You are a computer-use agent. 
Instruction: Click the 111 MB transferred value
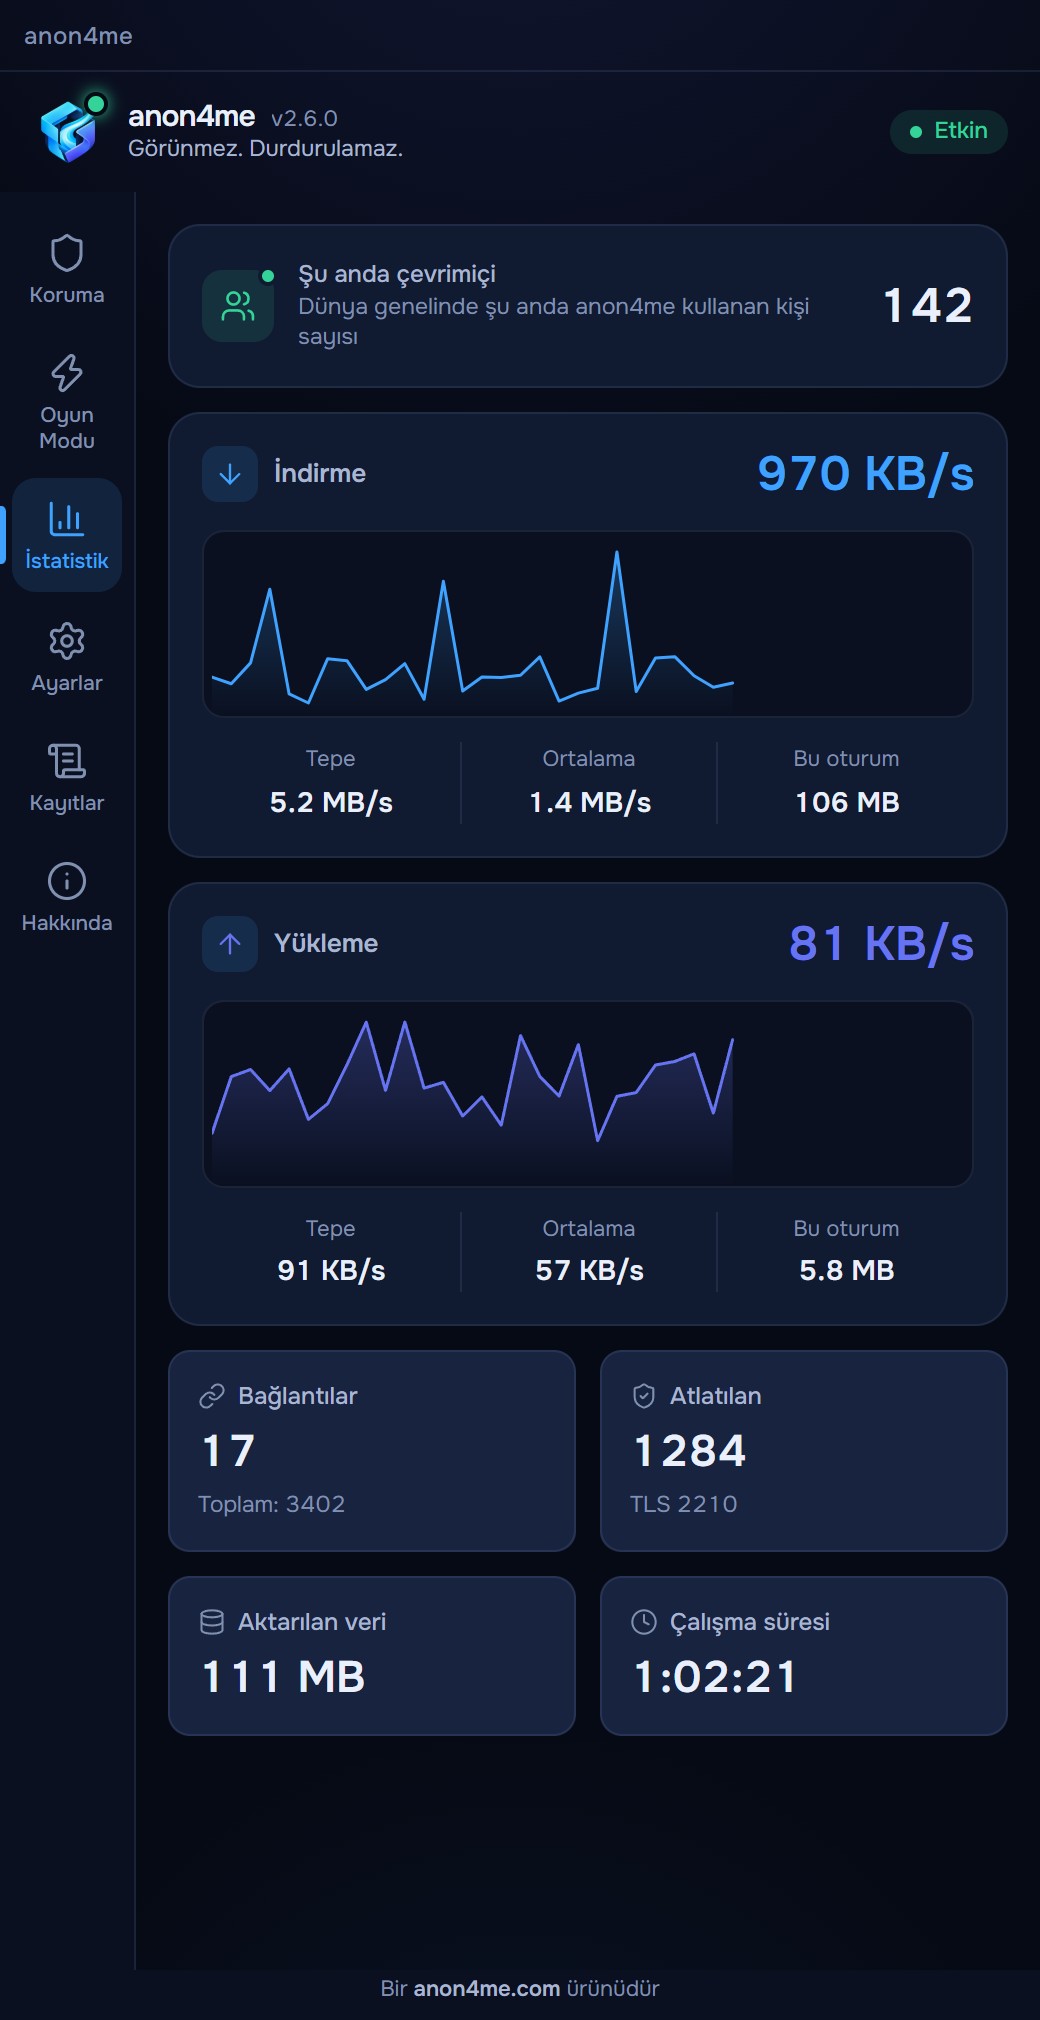(283, 1677)
